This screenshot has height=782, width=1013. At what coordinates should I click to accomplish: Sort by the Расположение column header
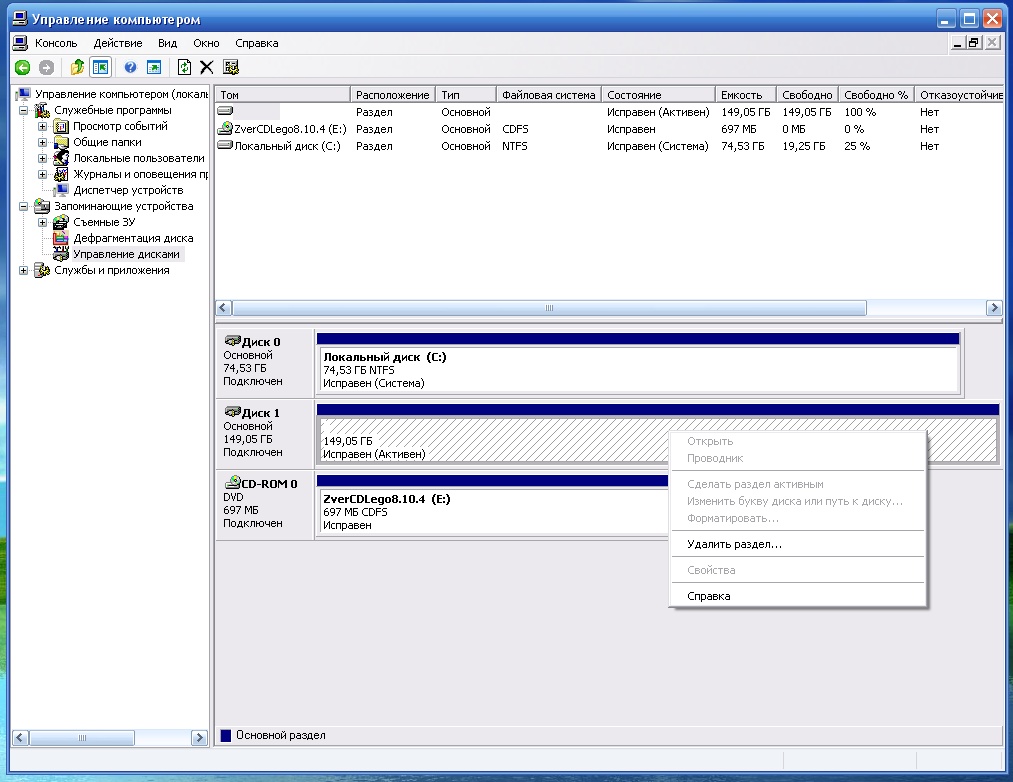[x=393, y=95]
